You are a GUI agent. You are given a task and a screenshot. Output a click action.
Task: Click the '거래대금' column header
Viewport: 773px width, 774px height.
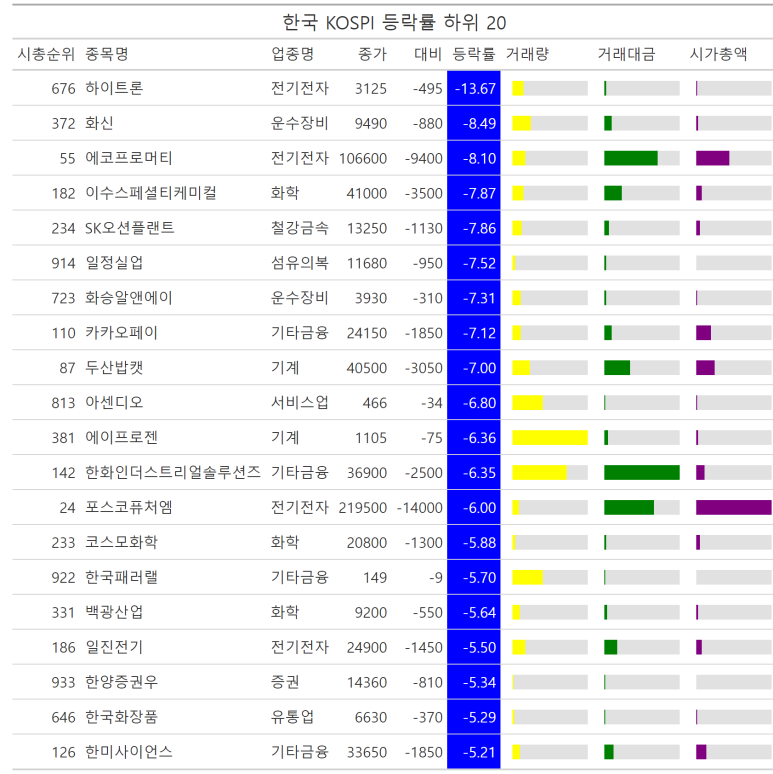(626, 54)
